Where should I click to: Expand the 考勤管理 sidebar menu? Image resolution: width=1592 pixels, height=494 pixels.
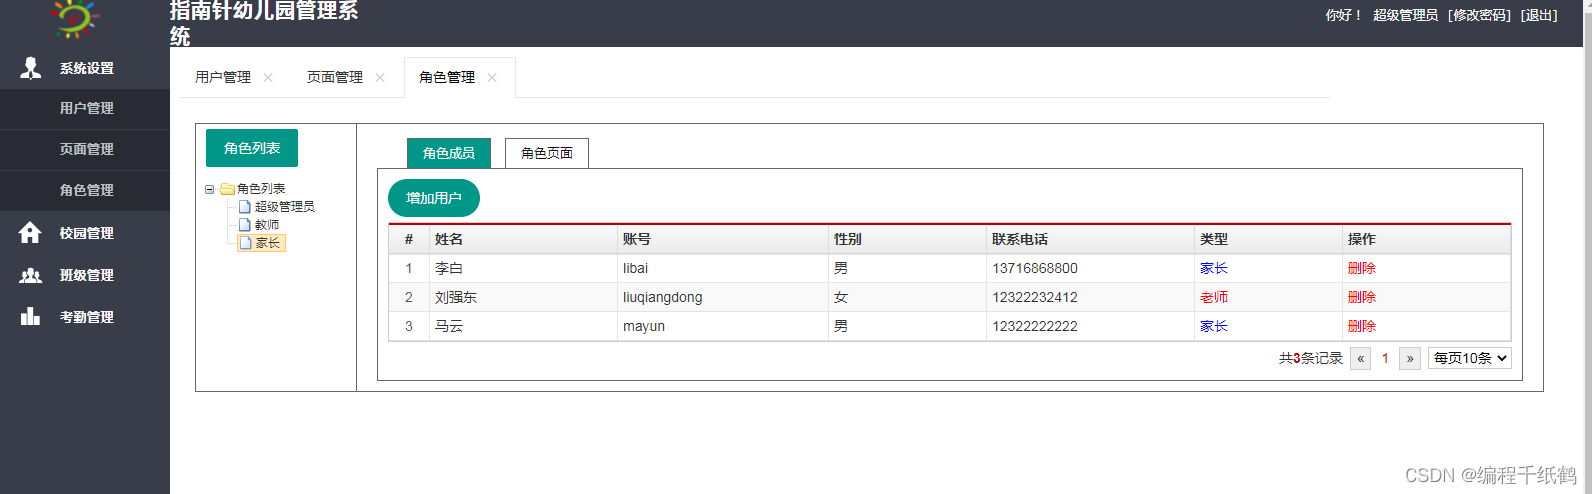click(x=85, y=317)
